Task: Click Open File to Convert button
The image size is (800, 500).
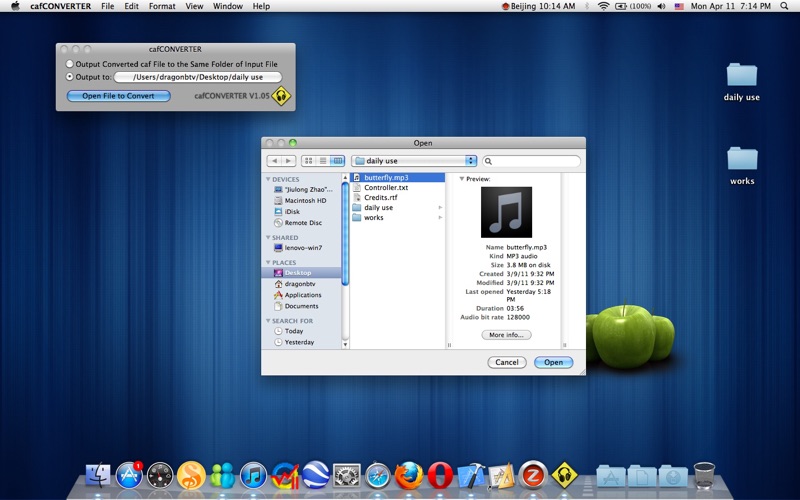Action: click(118, 96)
